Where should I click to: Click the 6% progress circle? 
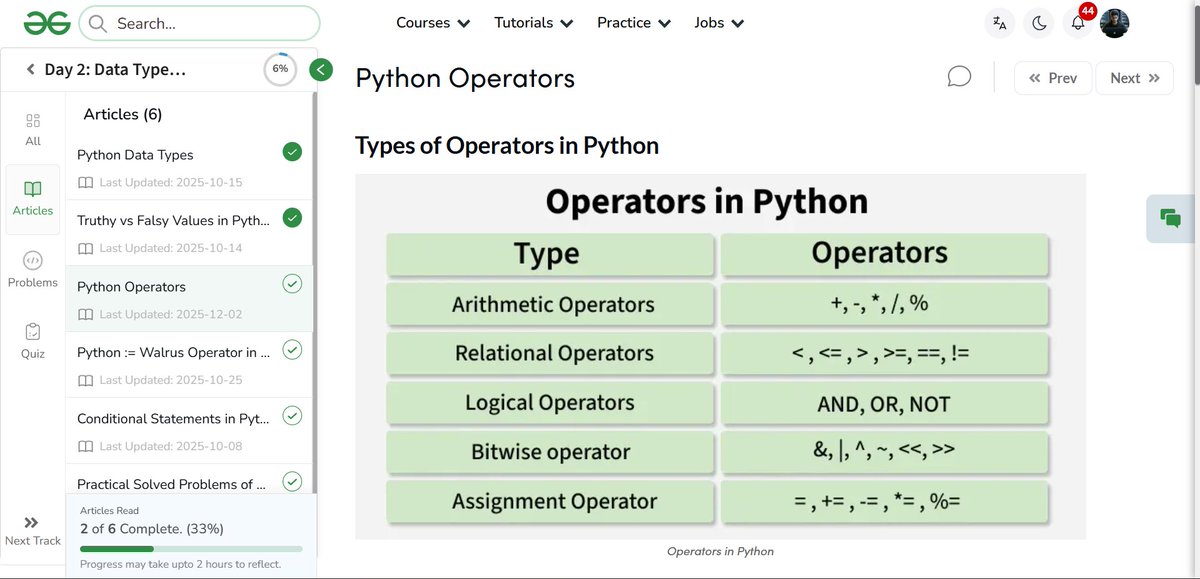pyautogui.click(x=280, y=69)
